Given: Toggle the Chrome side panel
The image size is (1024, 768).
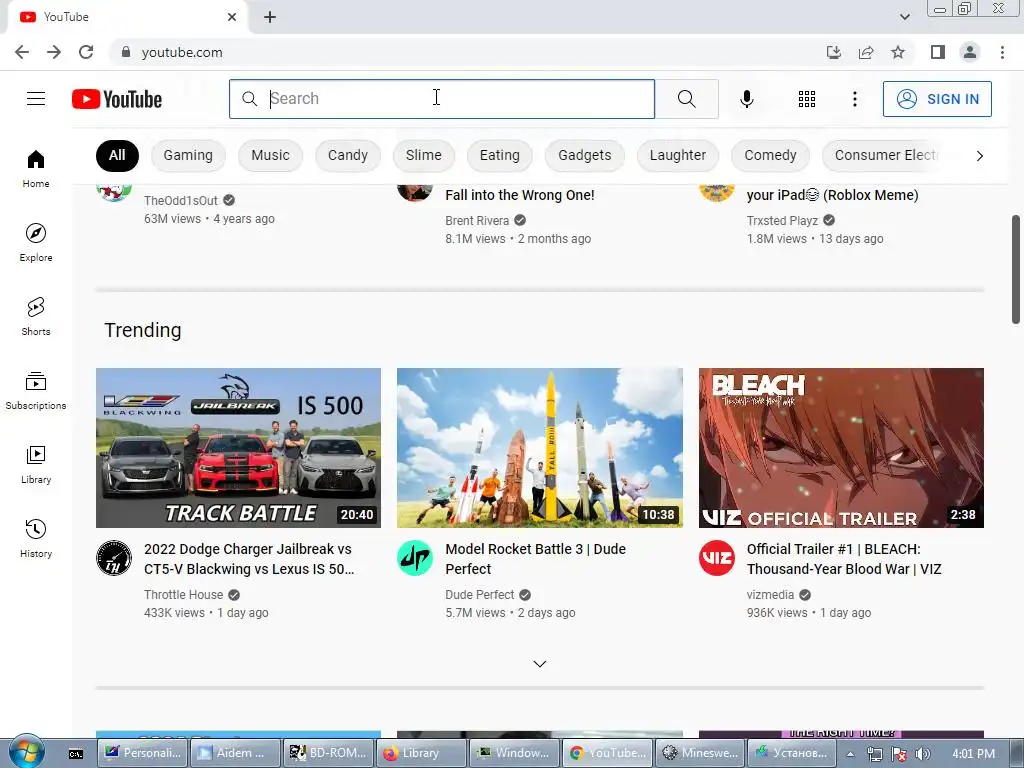Looking at the screenshot, I should (x=938, y=52).
